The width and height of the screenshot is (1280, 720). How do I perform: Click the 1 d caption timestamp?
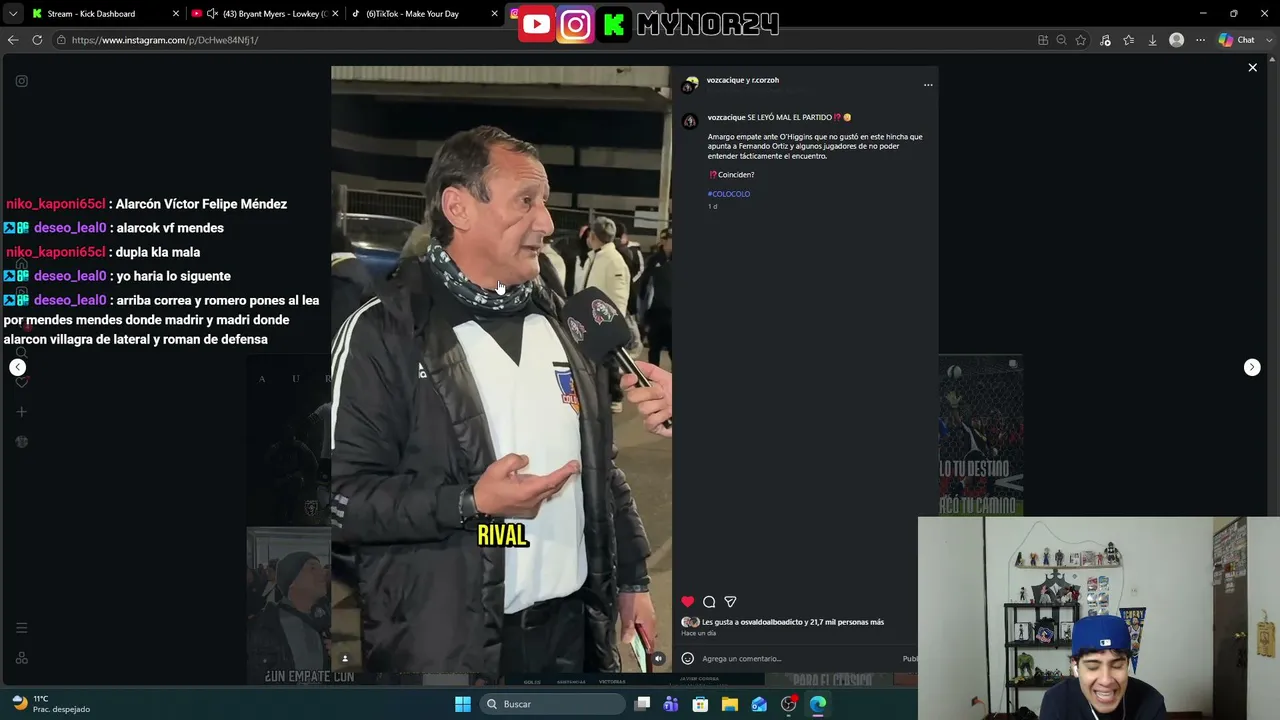tap(713, 207)
